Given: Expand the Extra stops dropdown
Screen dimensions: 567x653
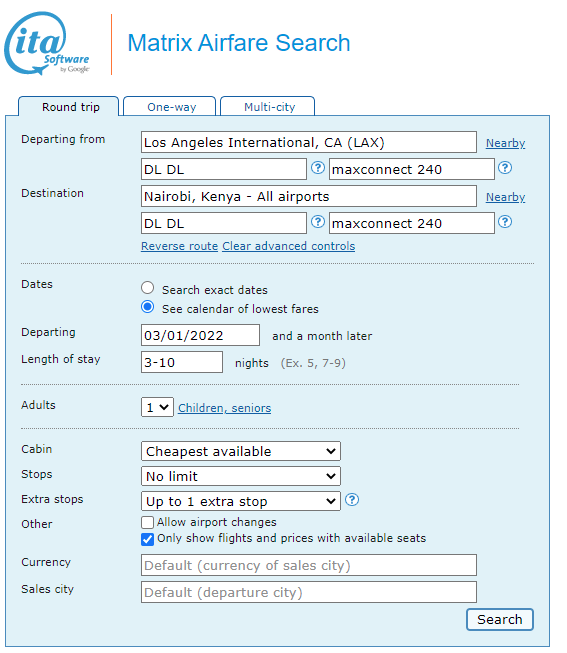Looking at the screenshot, I should pyautogui.click(x=241, y=501).
